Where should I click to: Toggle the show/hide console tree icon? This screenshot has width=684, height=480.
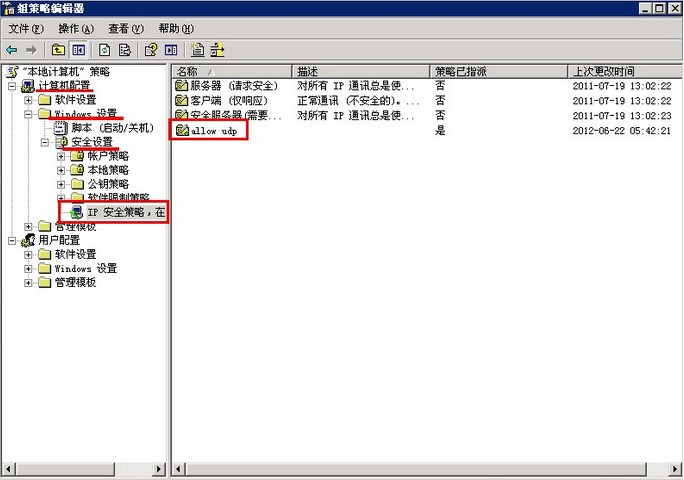pyautogui.click(x=78, y=49)
